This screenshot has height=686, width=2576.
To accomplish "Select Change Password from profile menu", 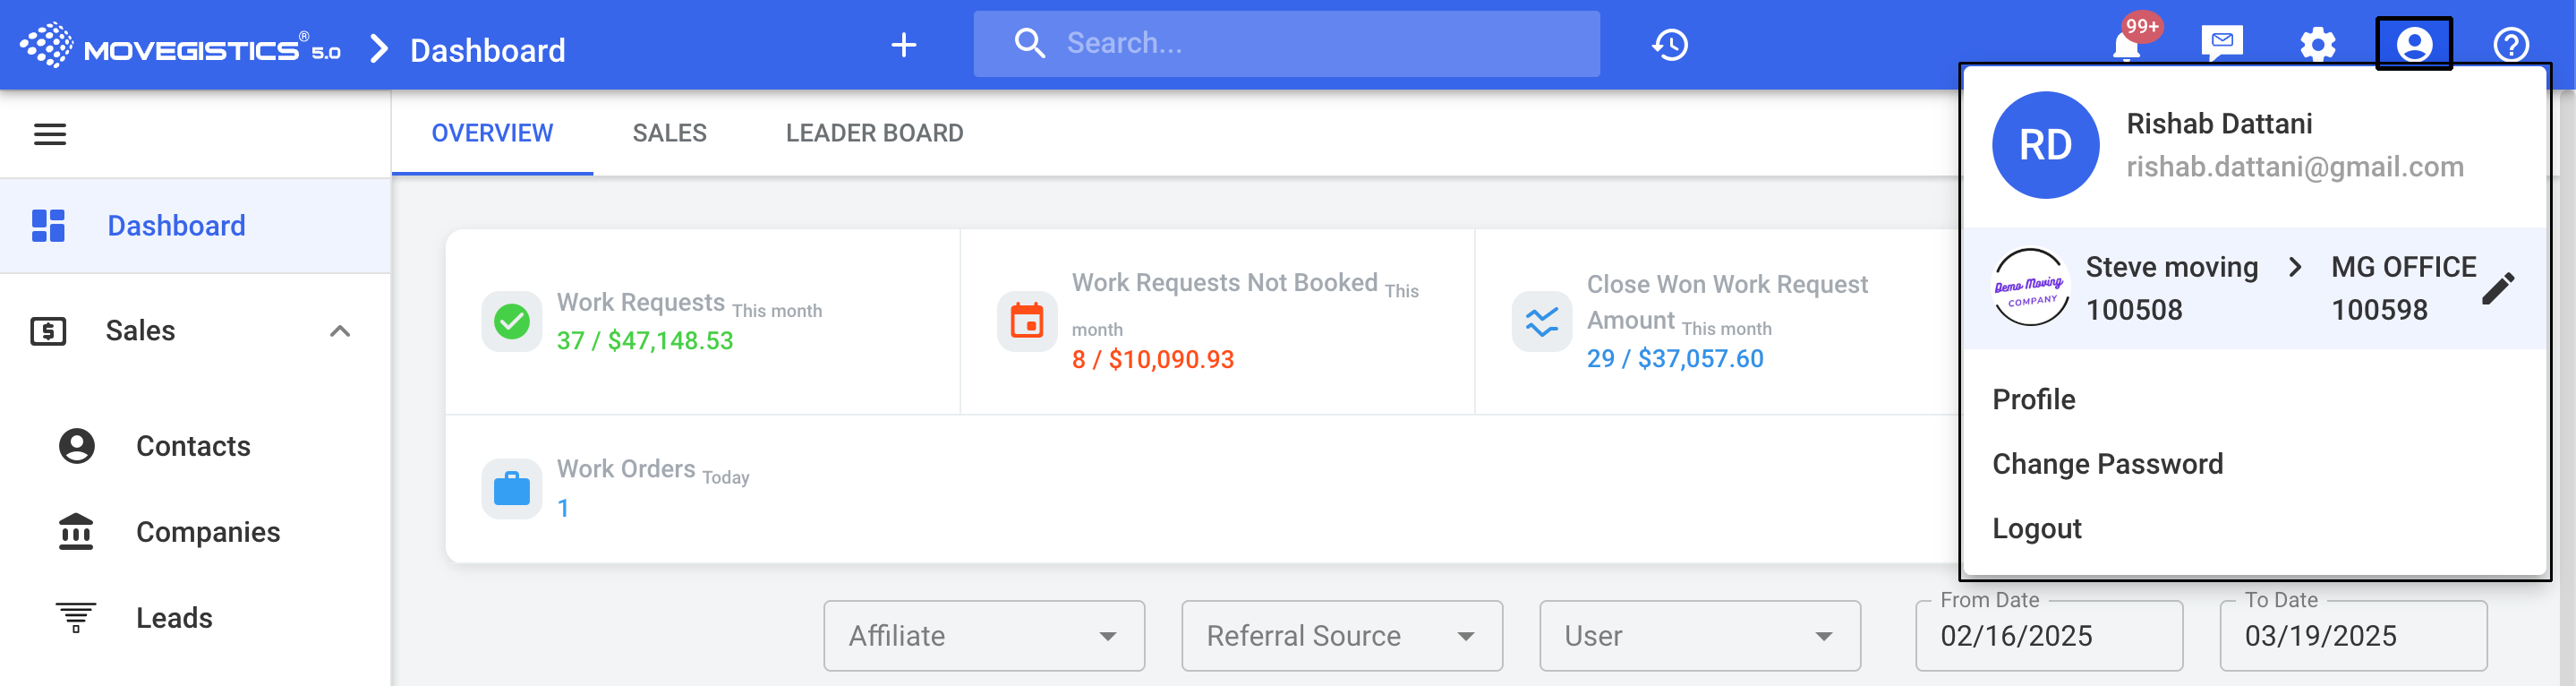I will coord(2107,464).
